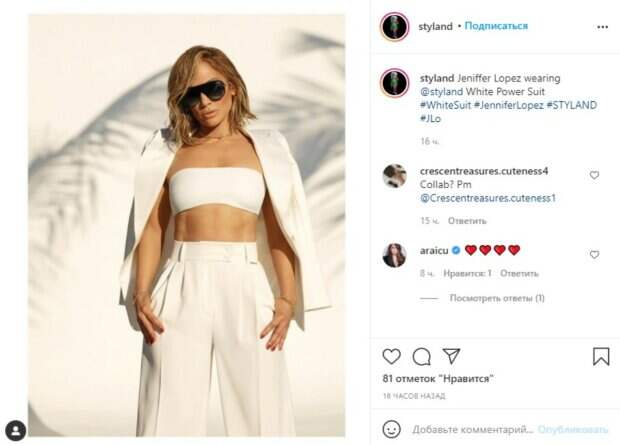Focus the Добавьте комментарий input field

pos(473,430)
